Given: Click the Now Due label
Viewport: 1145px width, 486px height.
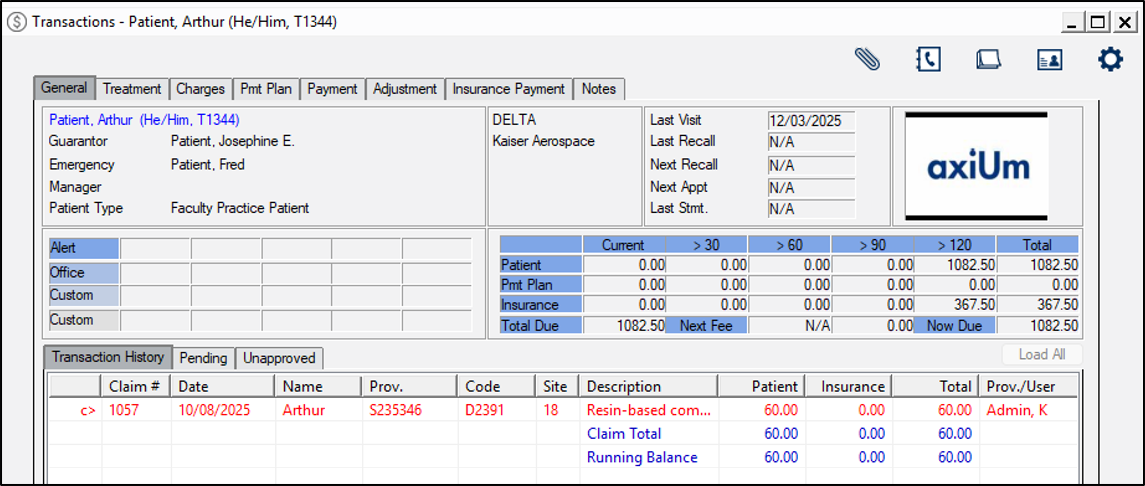Looking at the screenshot, I should click(954, 326).
